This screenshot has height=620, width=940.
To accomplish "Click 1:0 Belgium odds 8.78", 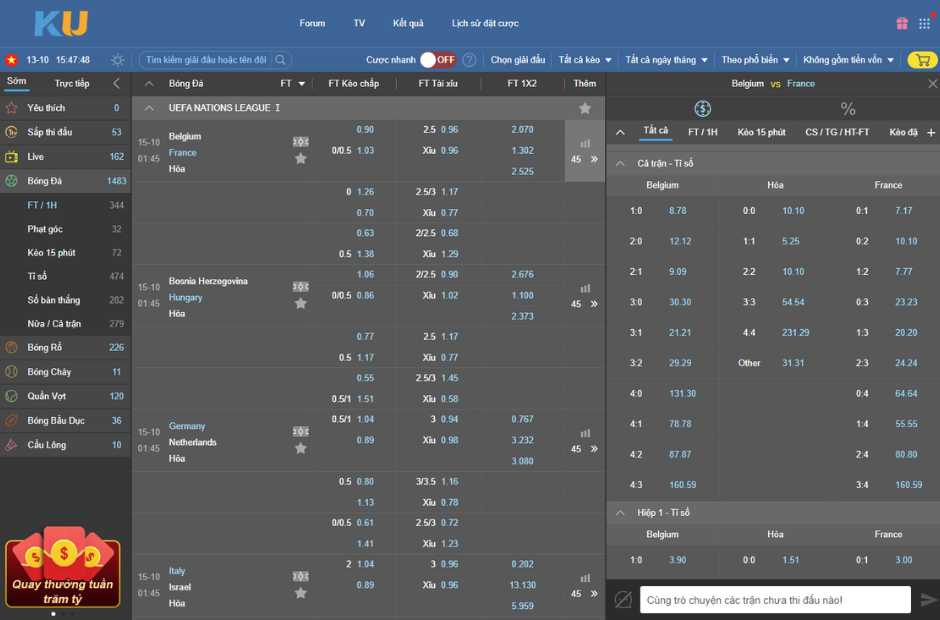I will (x=677, y=210).
